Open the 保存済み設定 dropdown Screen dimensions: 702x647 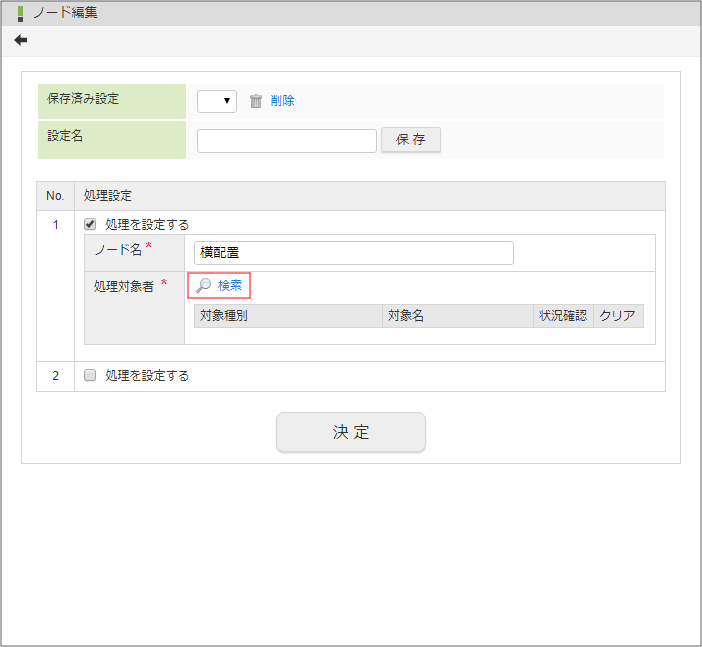(217, 101)
